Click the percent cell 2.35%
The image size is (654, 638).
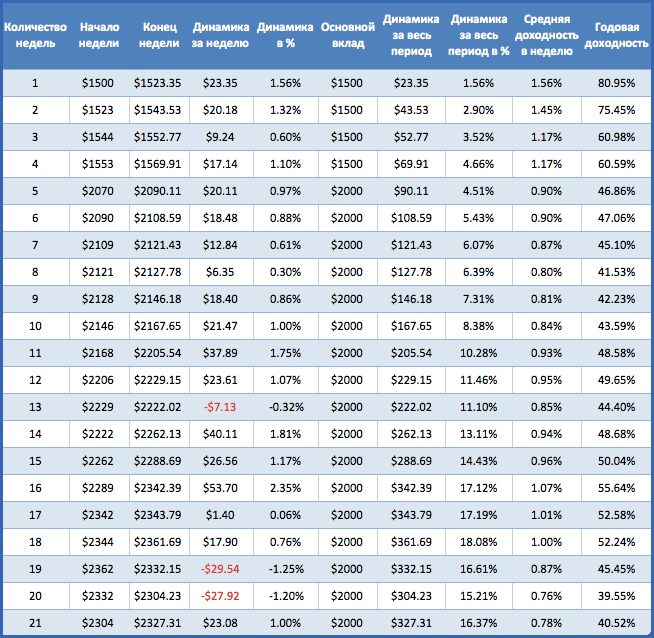pos(285,488)
